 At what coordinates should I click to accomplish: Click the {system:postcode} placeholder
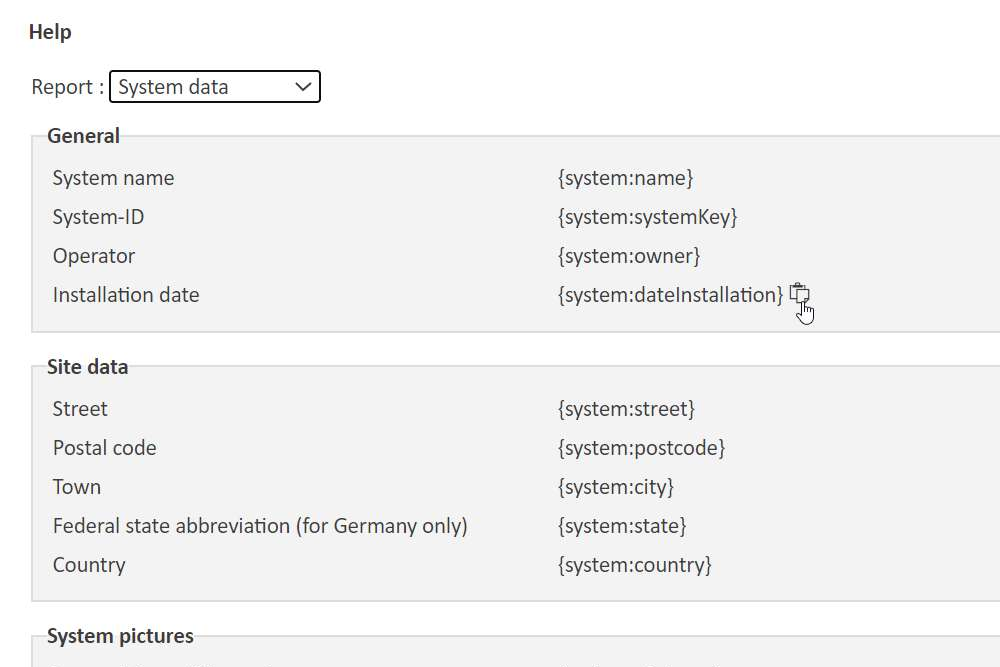(641, 448)
